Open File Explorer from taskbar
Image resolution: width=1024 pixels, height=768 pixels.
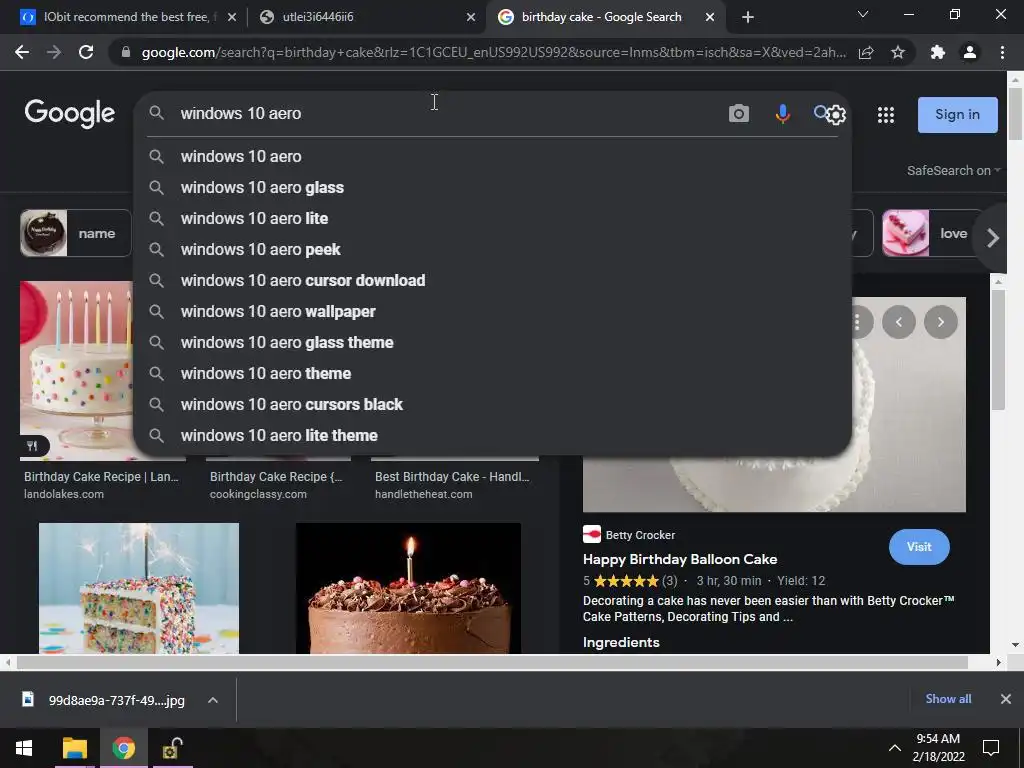[74, 748]
